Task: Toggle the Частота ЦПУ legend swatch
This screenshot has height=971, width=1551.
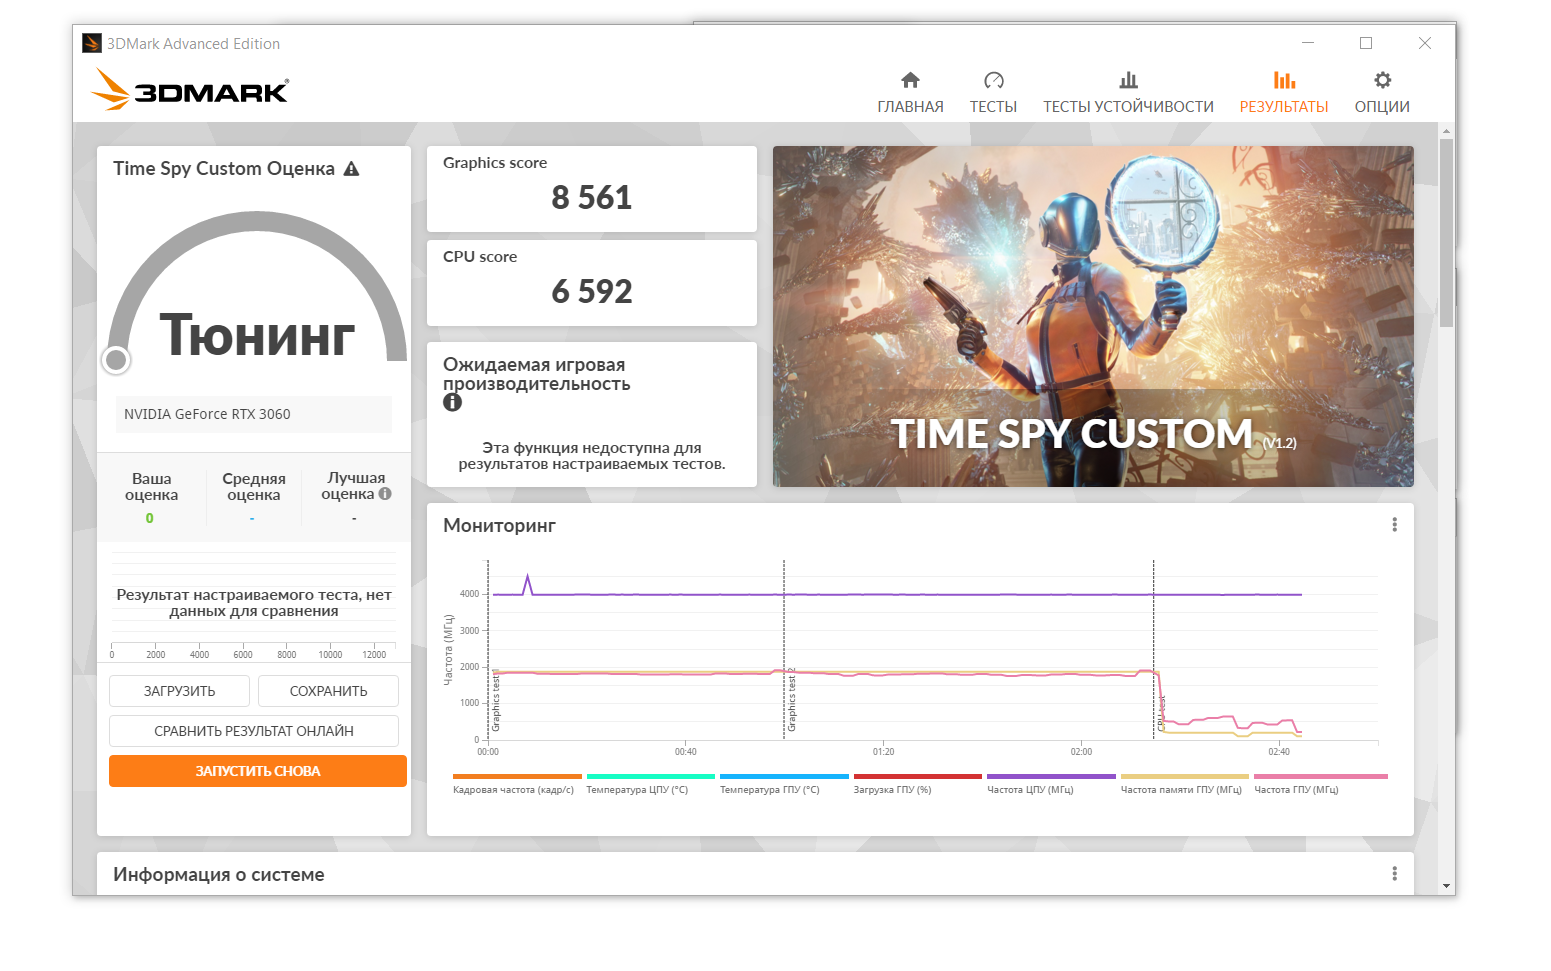Action: click(1051, 776)
